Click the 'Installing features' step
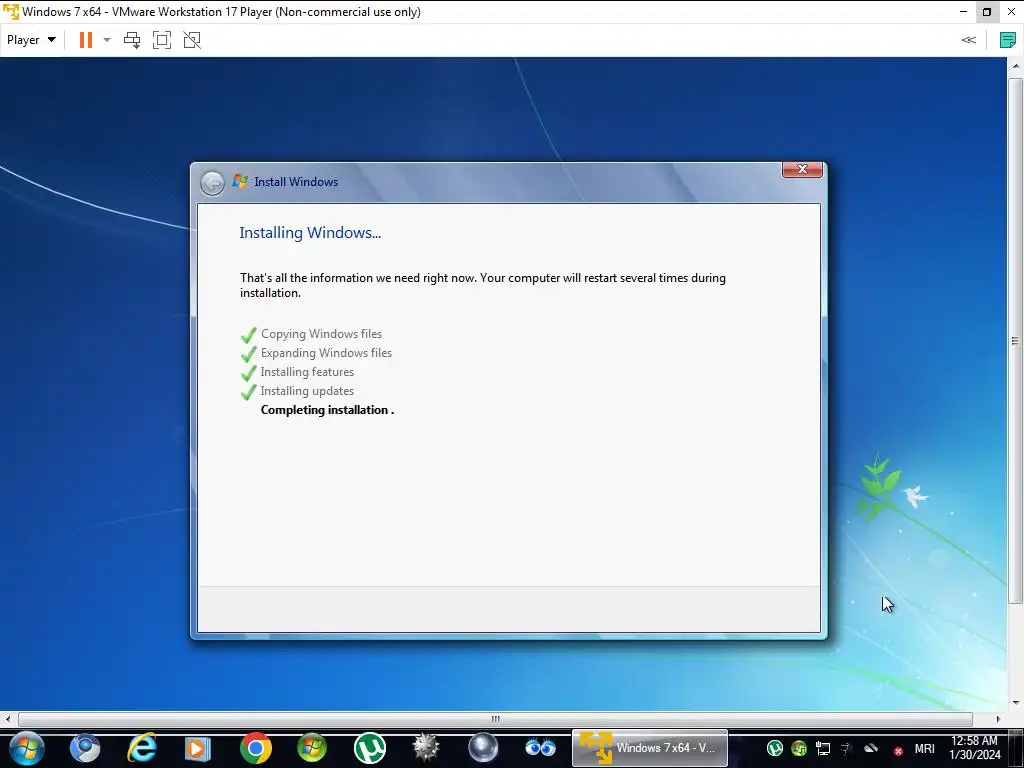1024x768 pixels. (307, 372)
